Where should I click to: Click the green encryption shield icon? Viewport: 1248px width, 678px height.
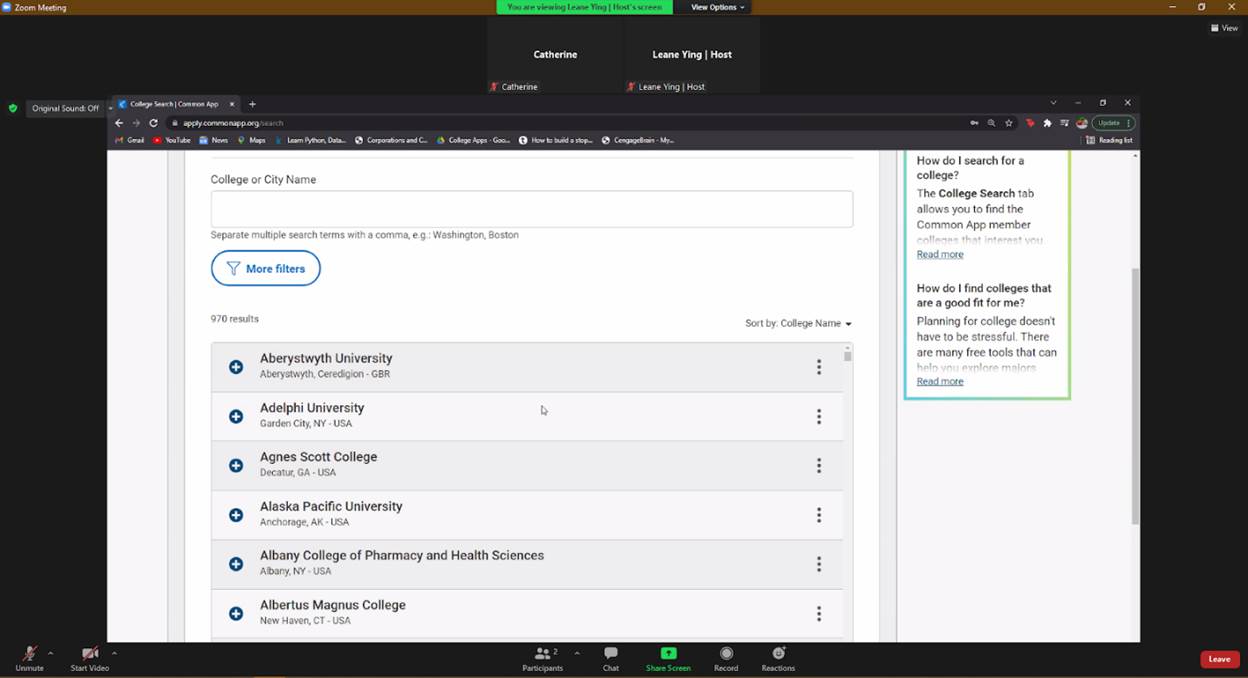point(13,108)
